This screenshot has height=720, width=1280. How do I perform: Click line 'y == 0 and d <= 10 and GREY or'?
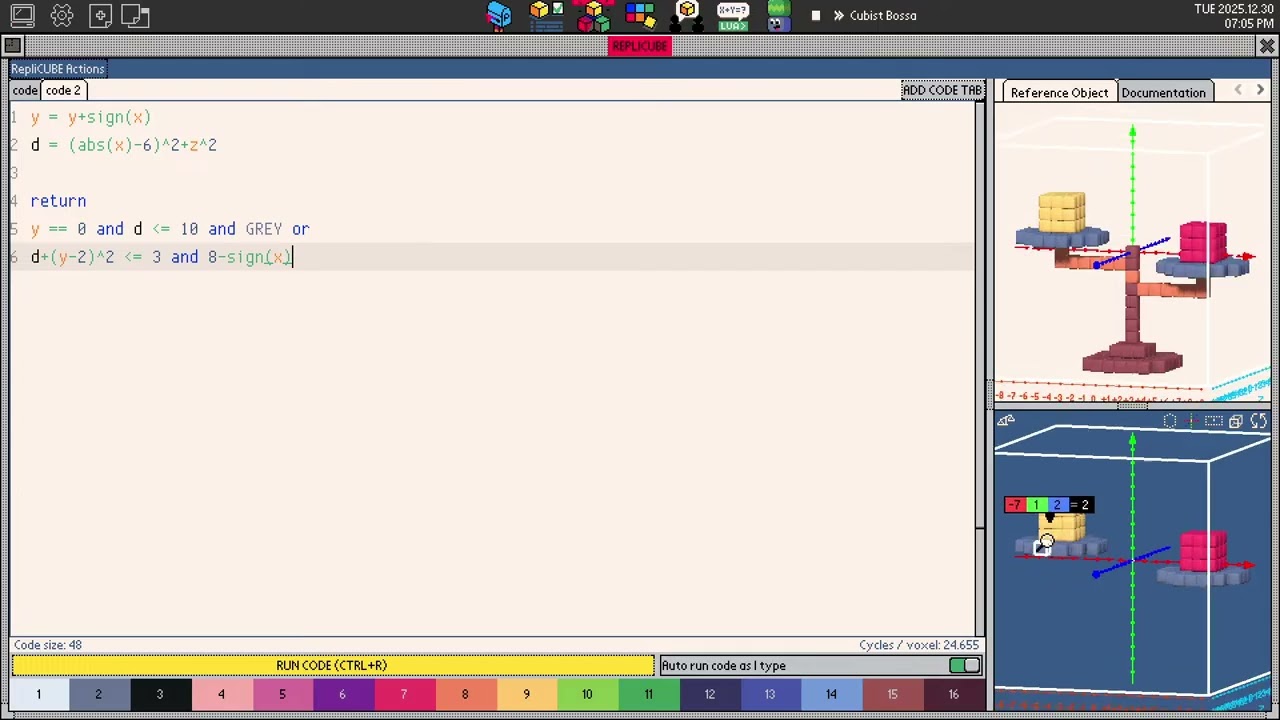point(169,229)
